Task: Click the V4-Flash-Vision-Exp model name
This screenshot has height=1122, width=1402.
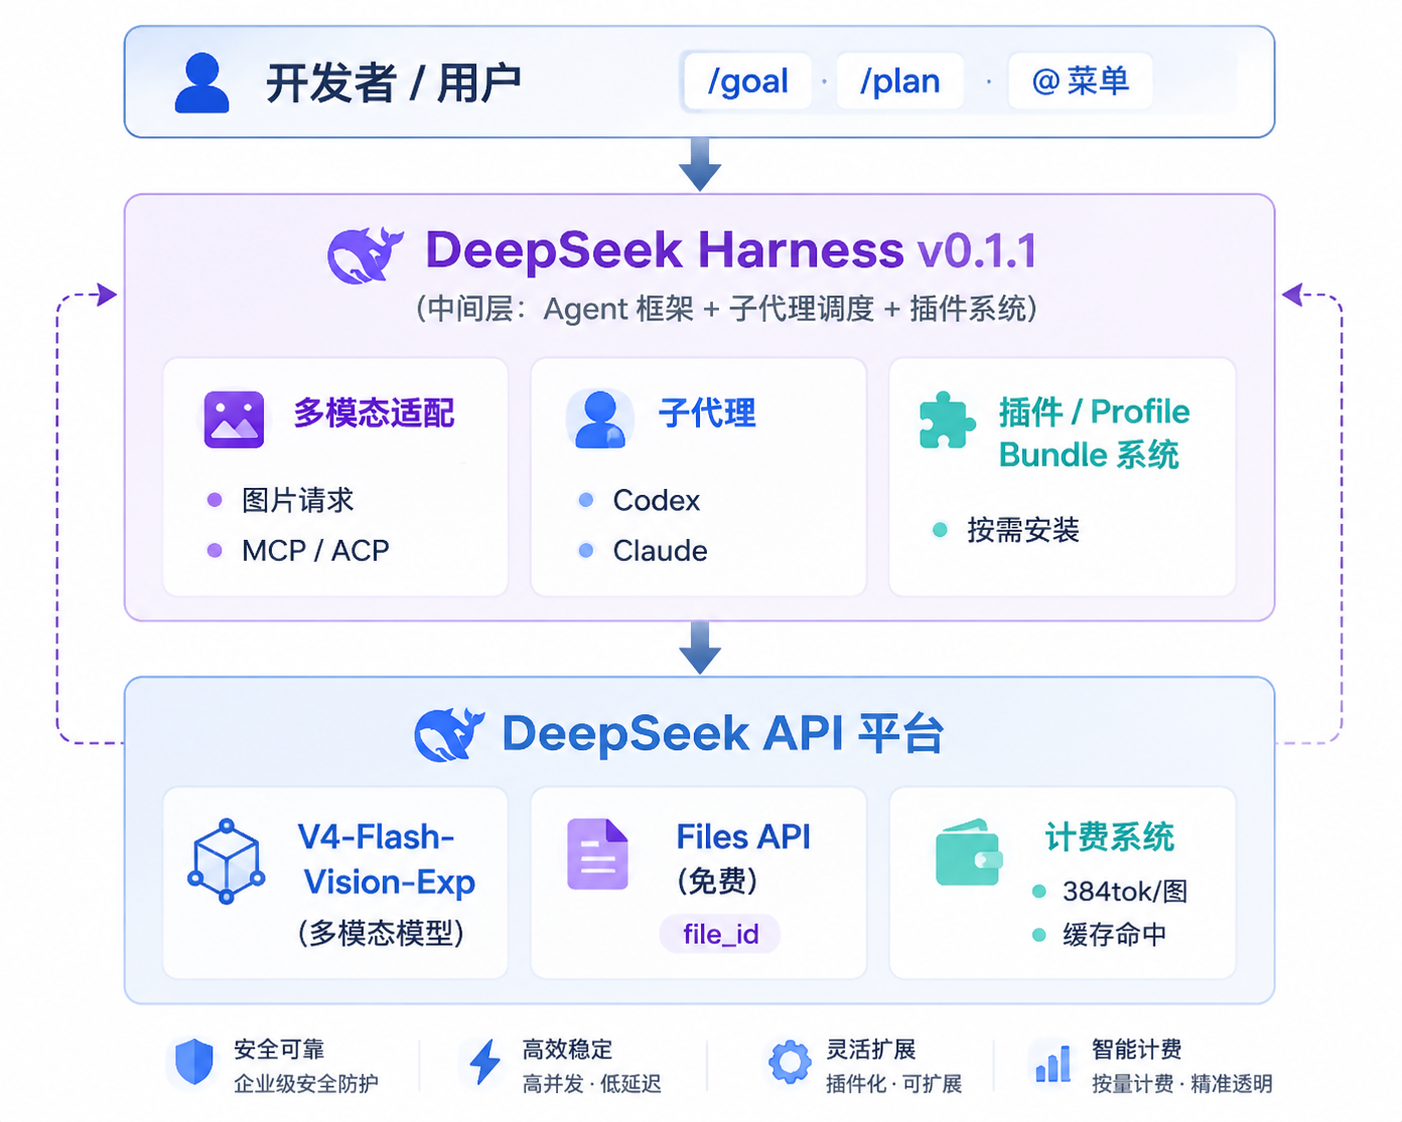Action: [x=386, y=860]
